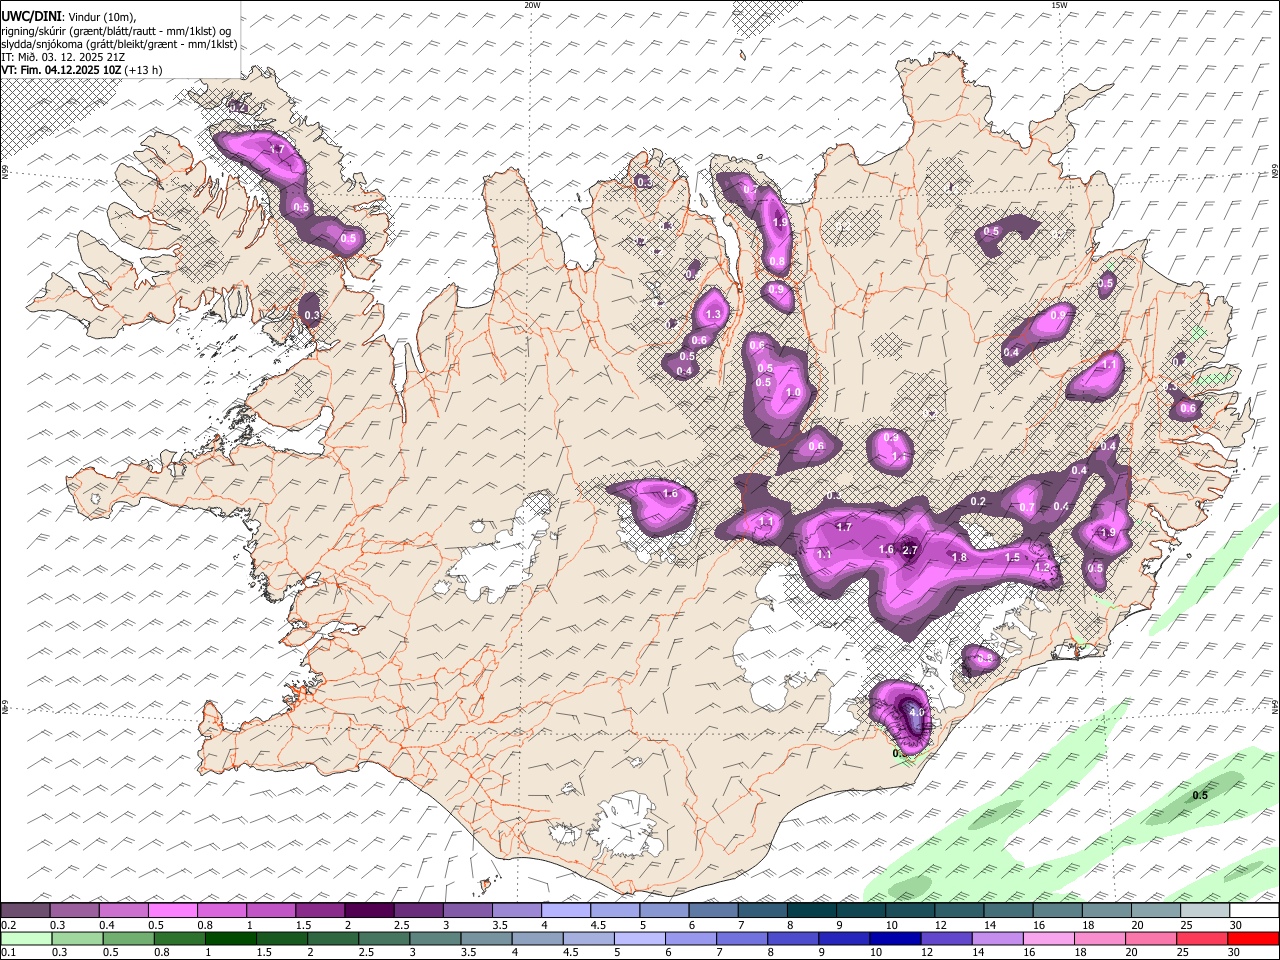This screenshot has width=1280, height=960.
Task: Click the 1.3 snowfall value on the map
Action: (713, 314)
